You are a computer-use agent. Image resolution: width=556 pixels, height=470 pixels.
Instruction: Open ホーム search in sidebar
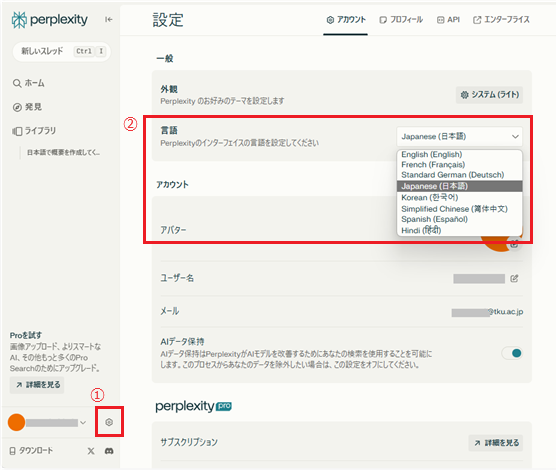29,83
